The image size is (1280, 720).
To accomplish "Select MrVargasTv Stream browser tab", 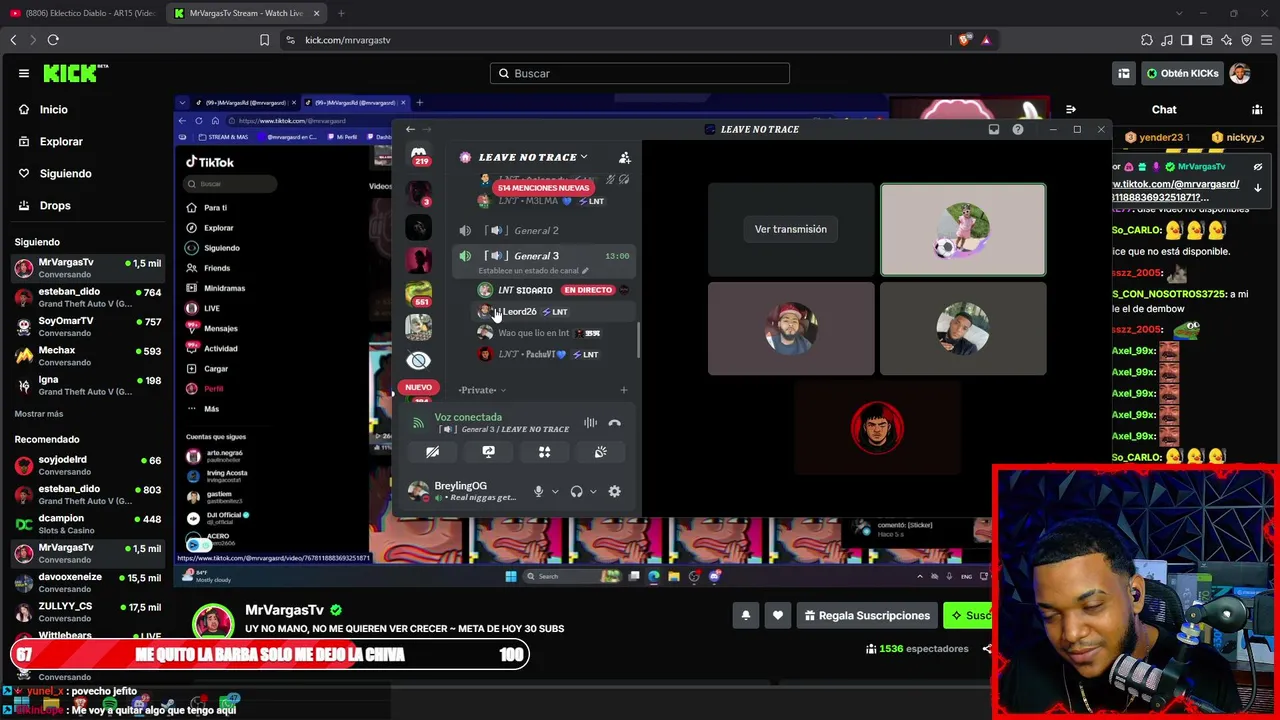I will pos(245,13).
